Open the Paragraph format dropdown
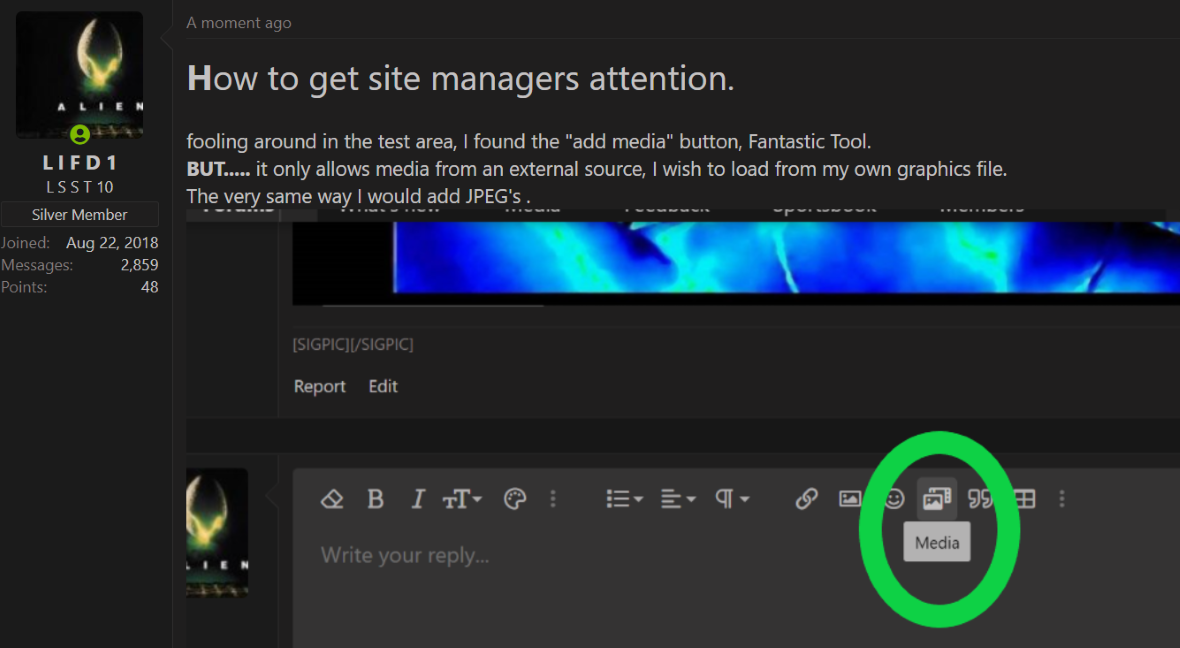Viewport: 1180px width, 648px height. tap(731, 499)
